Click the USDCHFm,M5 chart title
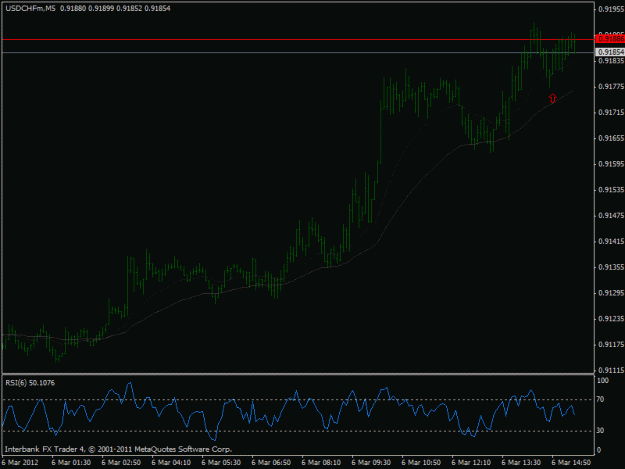Screen dimensions: 625x469 [31, 8]
